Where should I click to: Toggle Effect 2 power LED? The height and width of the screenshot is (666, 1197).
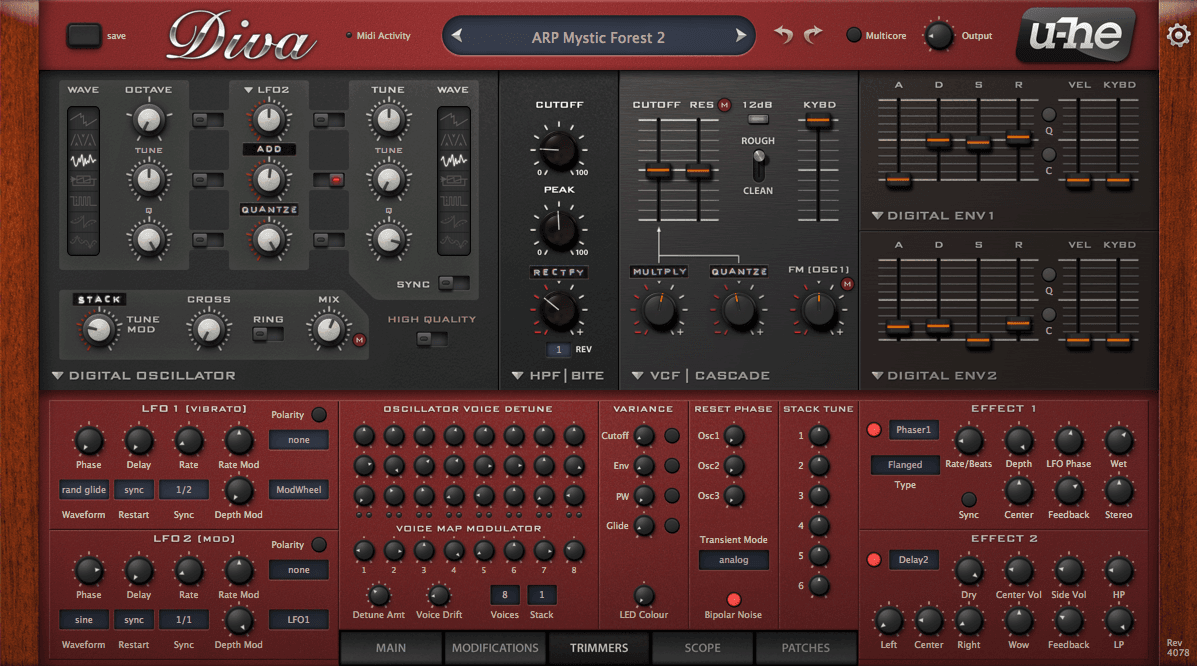pos(874,560)
